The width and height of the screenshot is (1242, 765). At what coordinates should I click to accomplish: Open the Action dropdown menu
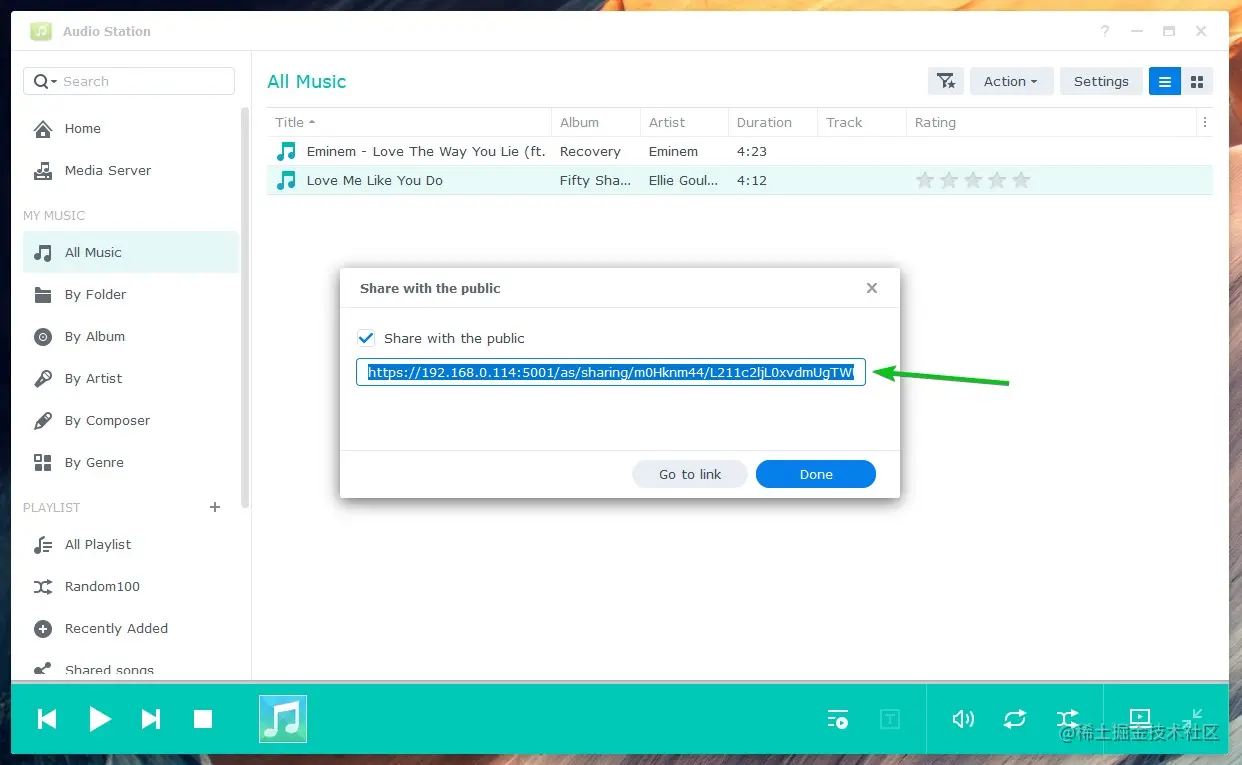click(1011, 81)
